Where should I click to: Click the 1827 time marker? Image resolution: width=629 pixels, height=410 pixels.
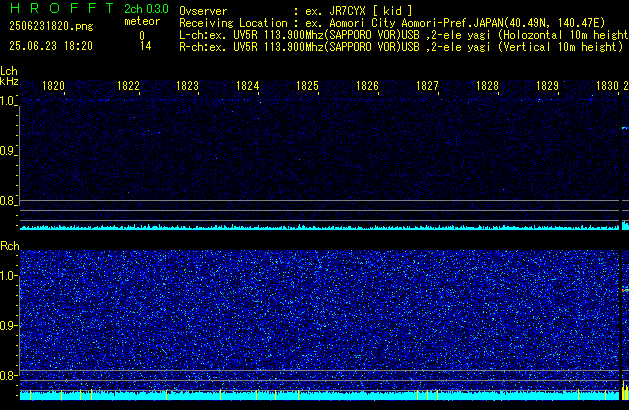coord(427,86)
